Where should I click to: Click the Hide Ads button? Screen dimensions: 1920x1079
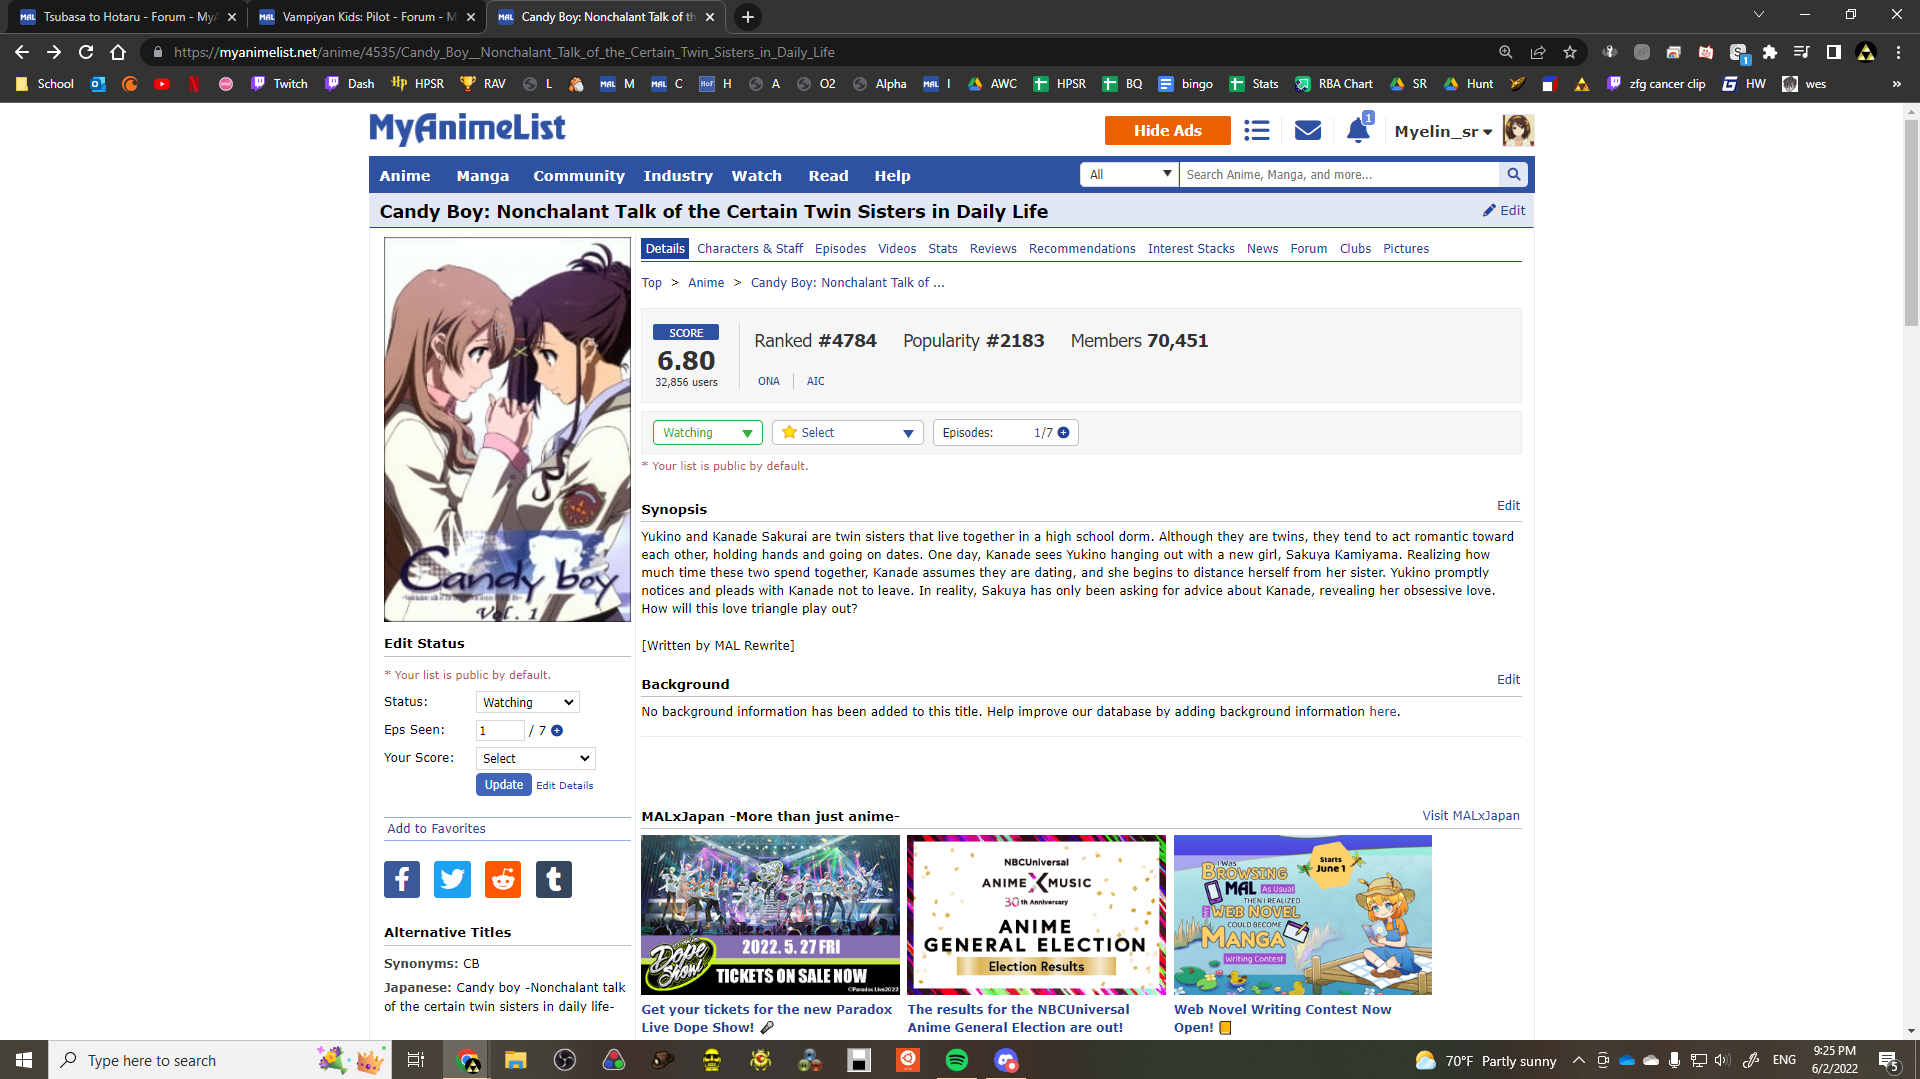point(1168,131)
